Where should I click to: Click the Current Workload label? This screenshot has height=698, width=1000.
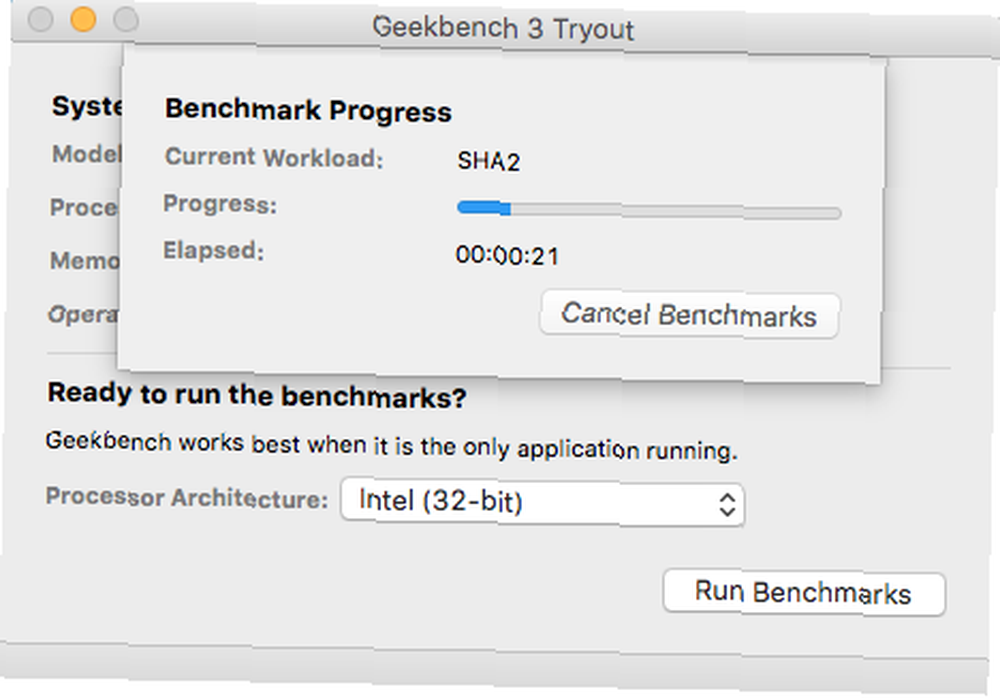pyautogui.click(x=274, y=158)
